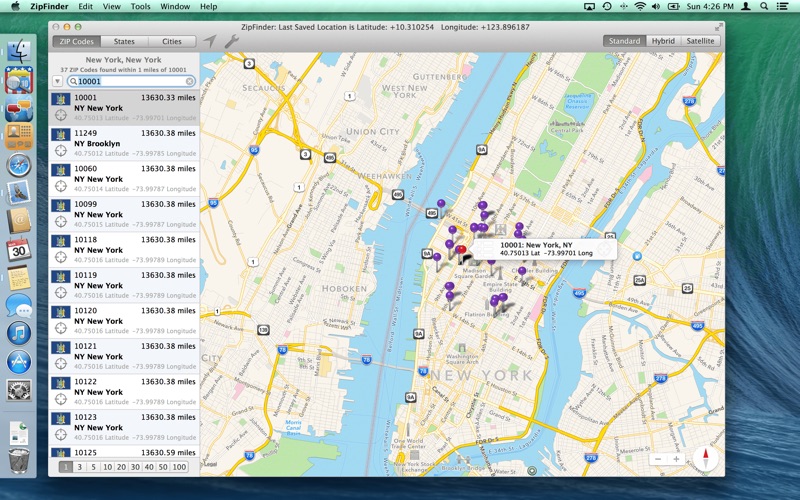800x500 pixels.
Task: Click the crosshair icon for ZIP 10119
Action: 60,292
